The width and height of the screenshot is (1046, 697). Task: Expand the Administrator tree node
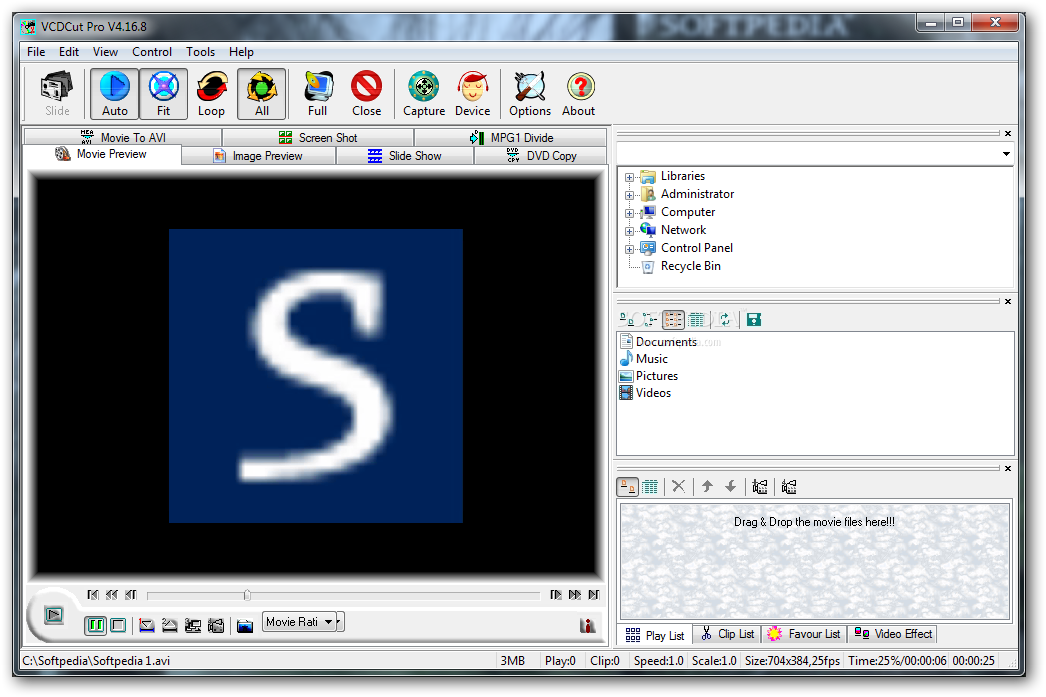coord(629,195)
